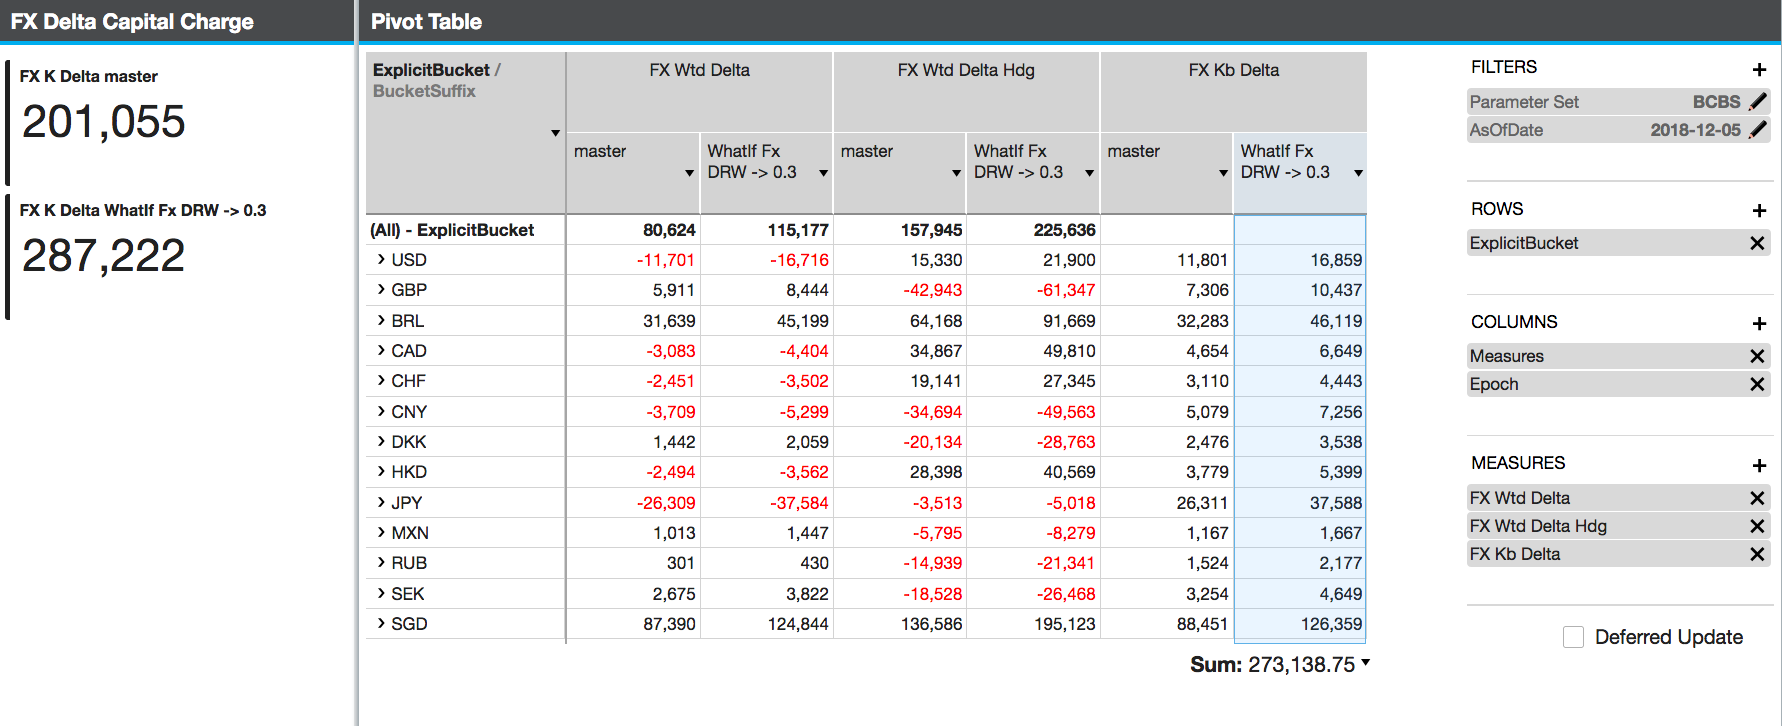This screenshot has width=1782, height=726.
Task: Open the Sum aggregation dropdown
Action: pyautogui.click(x=1365, y=662)
